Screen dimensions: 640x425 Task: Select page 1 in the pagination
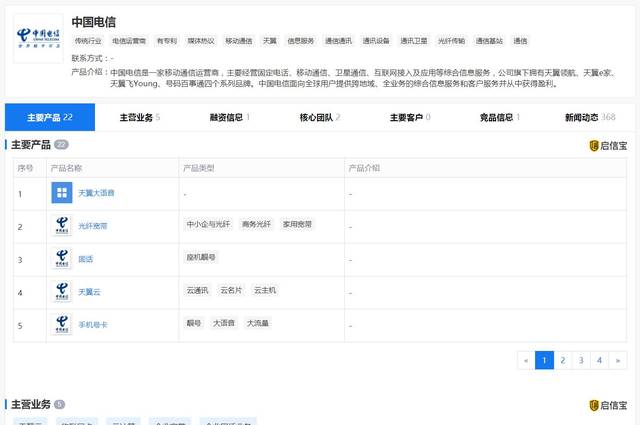click(544, 360)
